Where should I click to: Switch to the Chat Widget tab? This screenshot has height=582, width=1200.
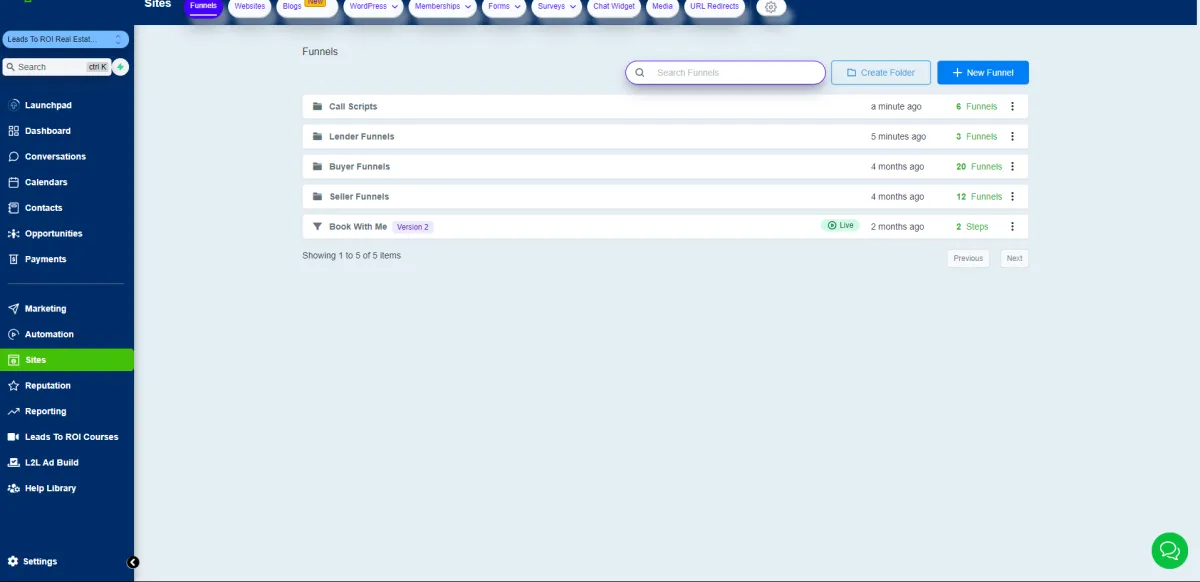coord(614,6)
